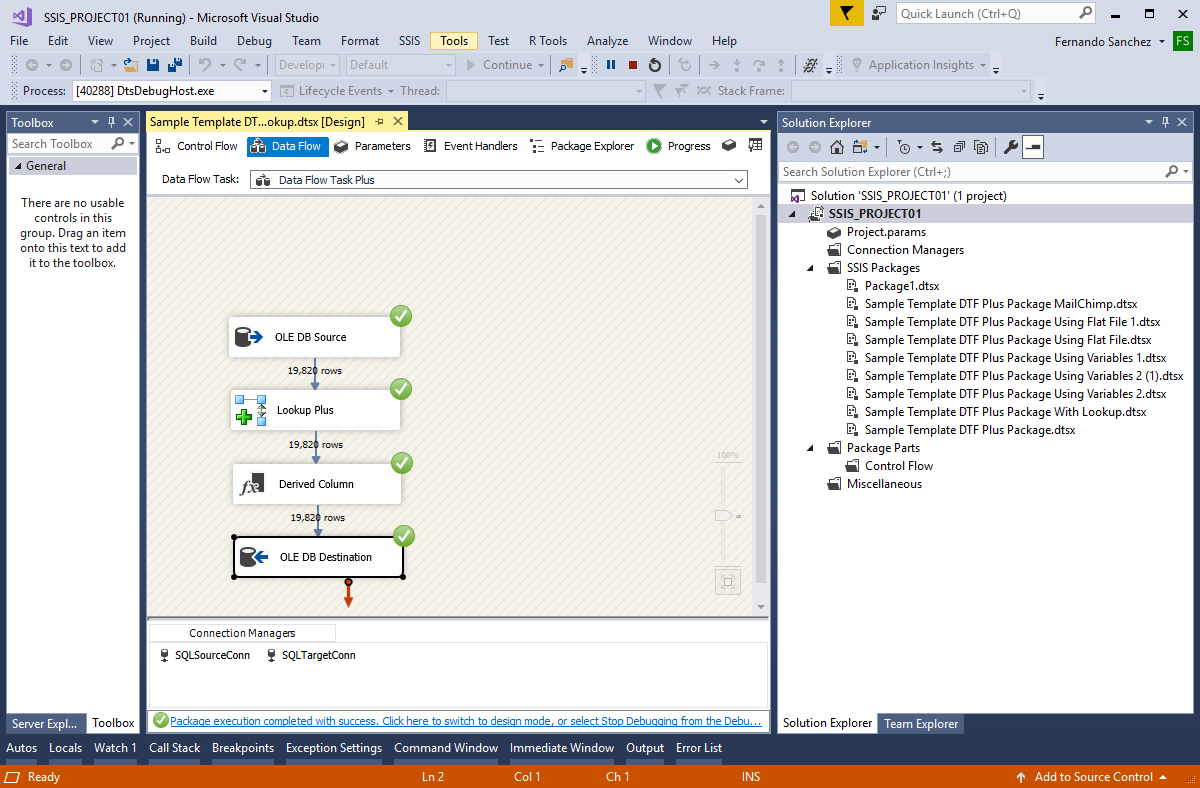Toggle Preview Selected Items in Solution Explorer

tap(1032, 147)
